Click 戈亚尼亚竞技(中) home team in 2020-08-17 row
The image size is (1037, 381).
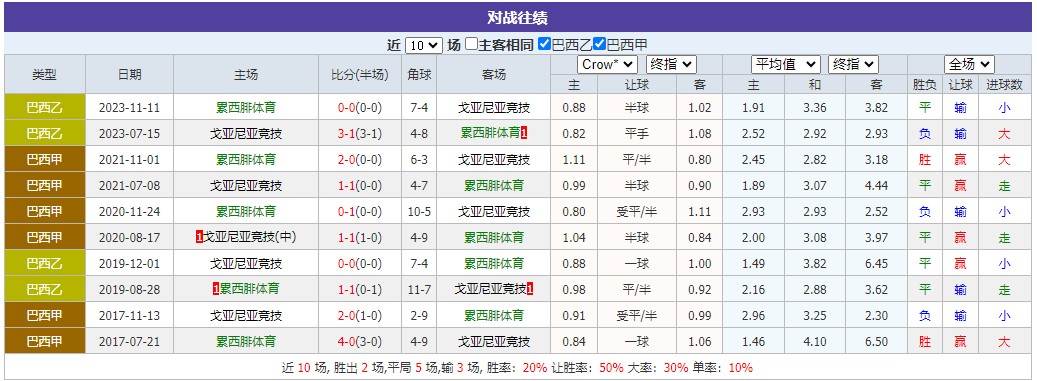click(249, 237)
